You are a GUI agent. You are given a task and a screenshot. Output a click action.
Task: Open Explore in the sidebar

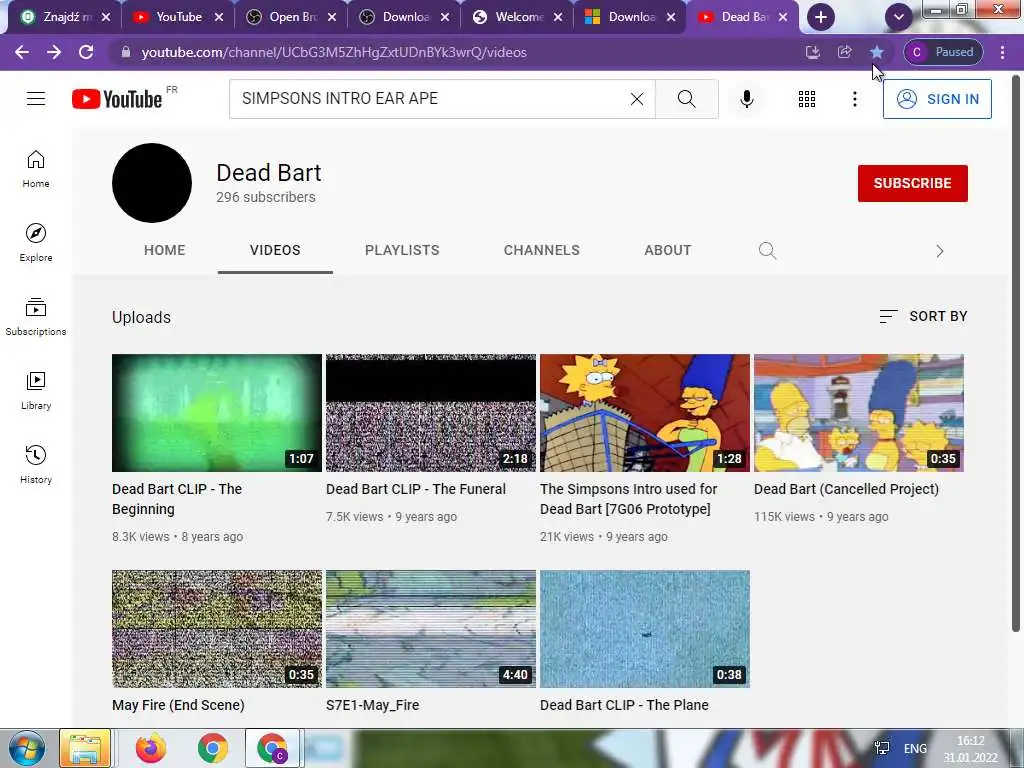coord(36,243)
